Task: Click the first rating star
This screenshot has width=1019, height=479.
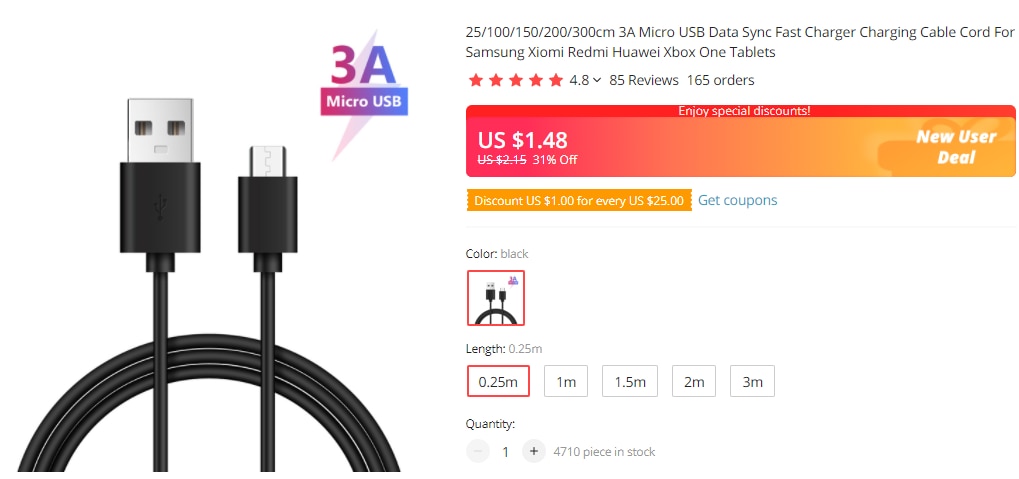Action: click(x=476, y=81)
